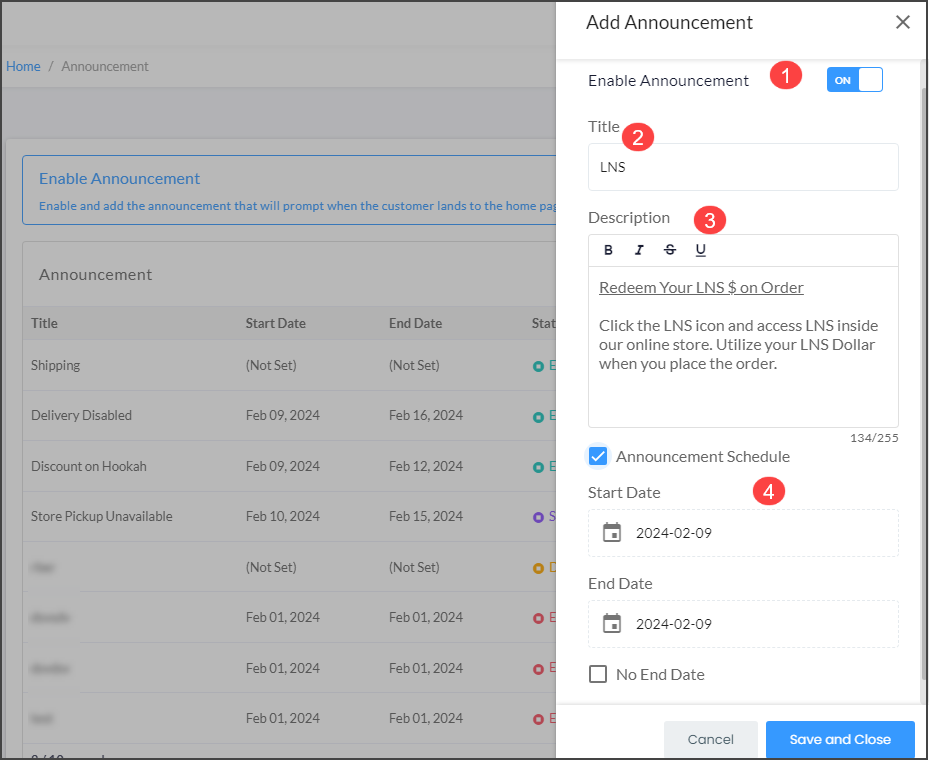Click Feb 12, 2024 end date cell
The width and height of the screenshot is (929, 760).
tap(425, 466)
